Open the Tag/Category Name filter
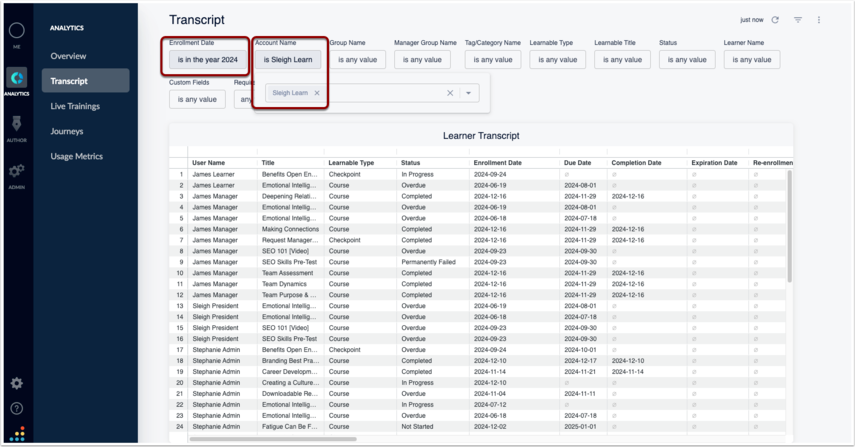855x447 pixels. pos(493,59)
